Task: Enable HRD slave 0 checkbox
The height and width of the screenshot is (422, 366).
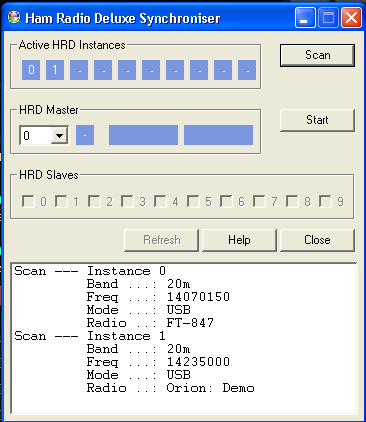Action: point(28,201)
